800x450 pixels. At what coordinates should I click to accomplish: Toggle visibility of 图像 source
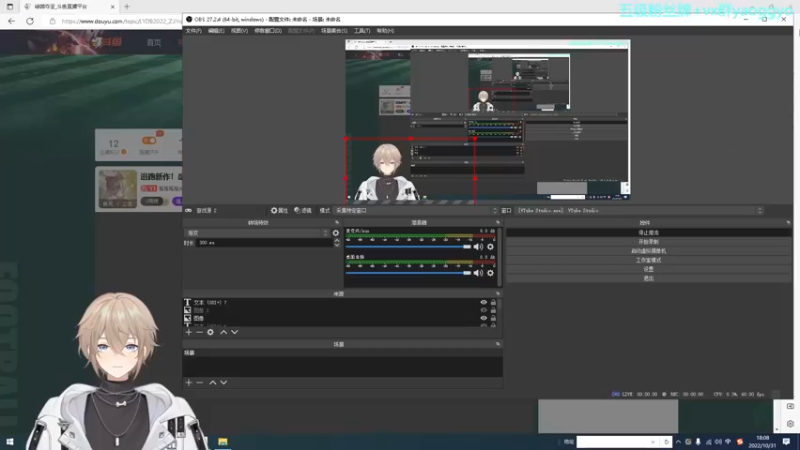coord(484,318)
